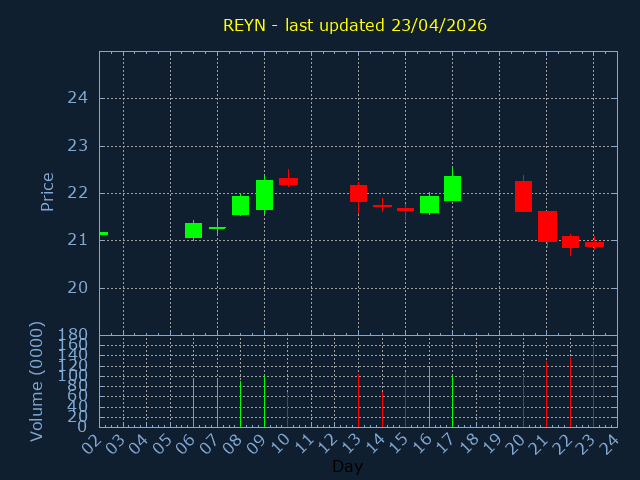Viewport: 640px width, 480px height.
Task: Select the green volume bar for day 17
Action: 452,401
